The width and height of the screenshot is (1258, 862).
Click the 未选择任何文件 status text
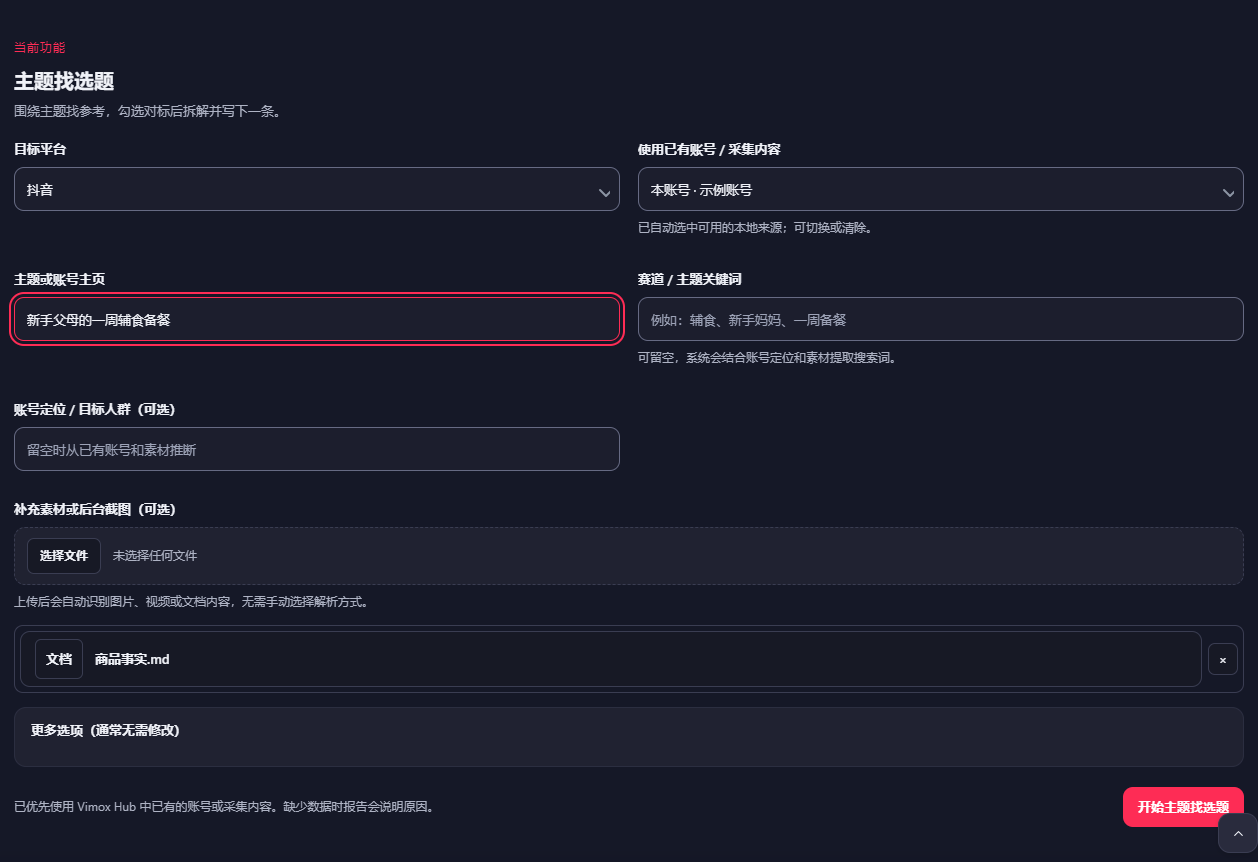pyautogui.click(x=155, y=556)
